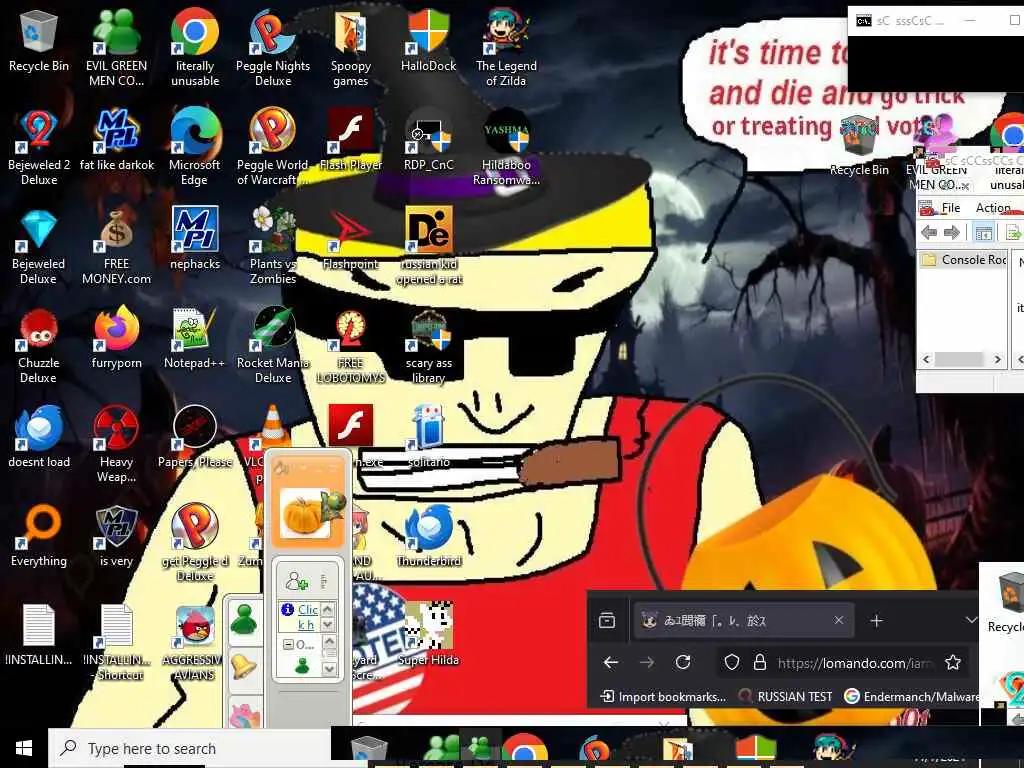Launch the solitario desktop icon
This screenshot has height=768, width=1024.
428,437
